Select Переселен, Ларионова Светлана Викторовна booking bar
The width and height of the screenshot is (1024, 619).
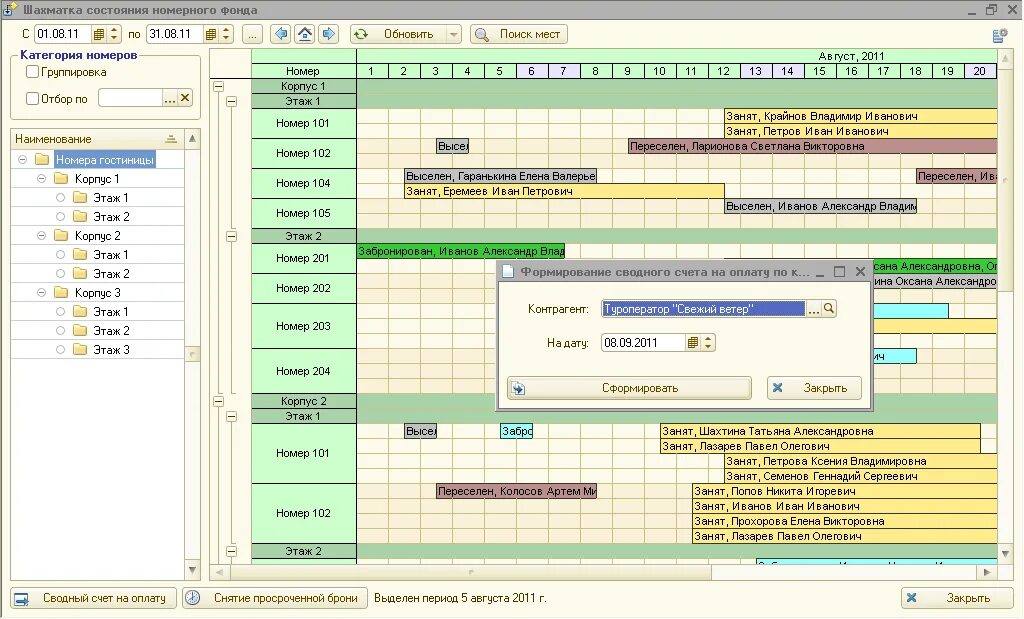[812, 146]
